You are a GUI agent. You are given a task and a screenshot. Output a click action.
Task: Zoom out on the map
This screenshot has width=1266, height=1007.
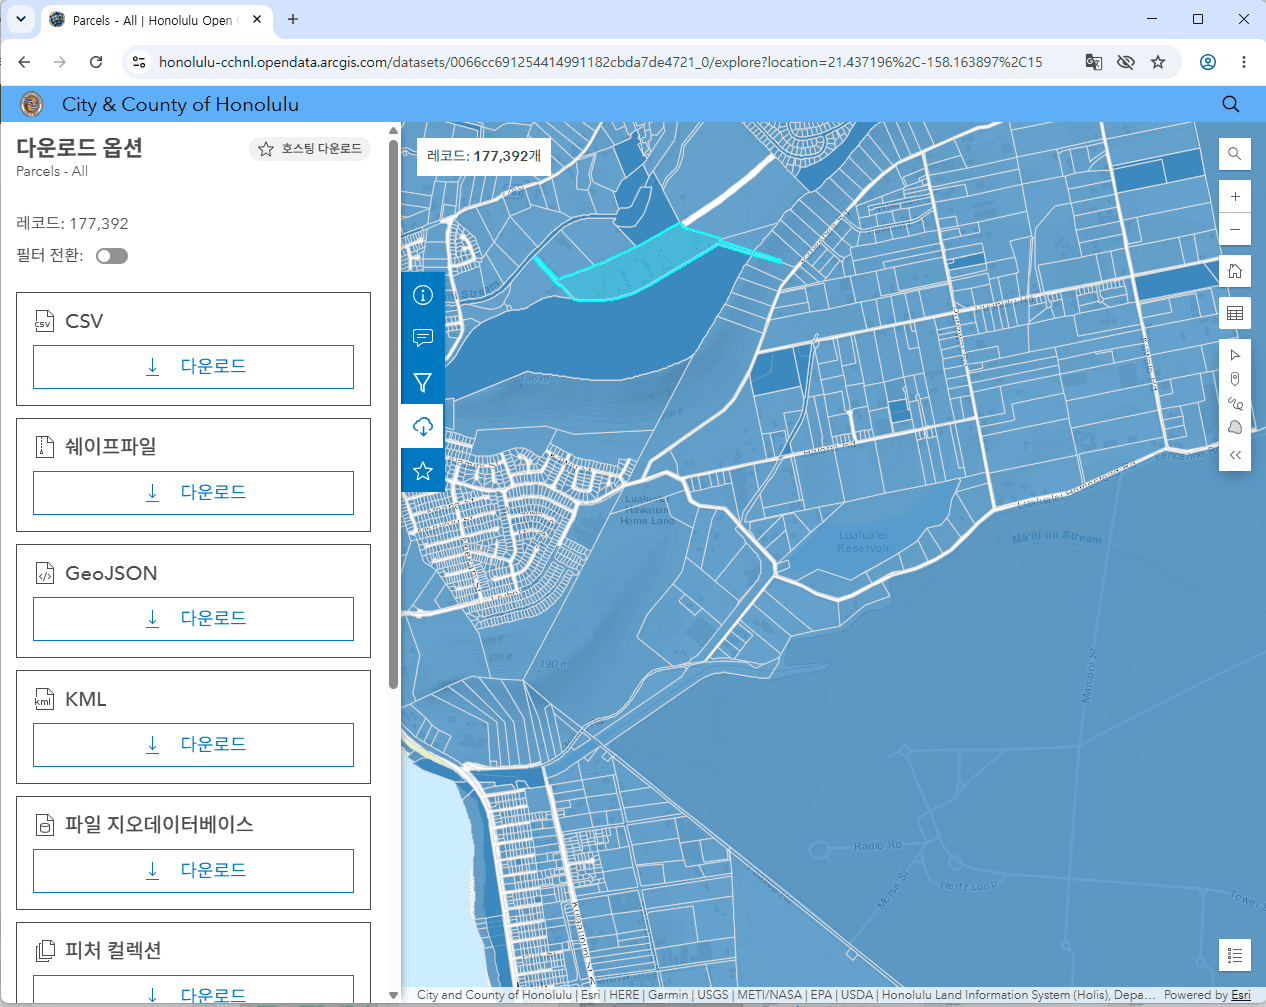point(1235,228)
